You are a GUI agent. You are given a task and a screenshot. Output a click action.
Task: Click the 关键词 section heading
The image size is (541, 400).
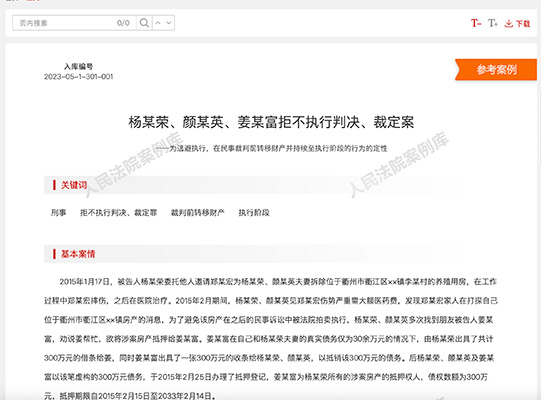[74, 185]
